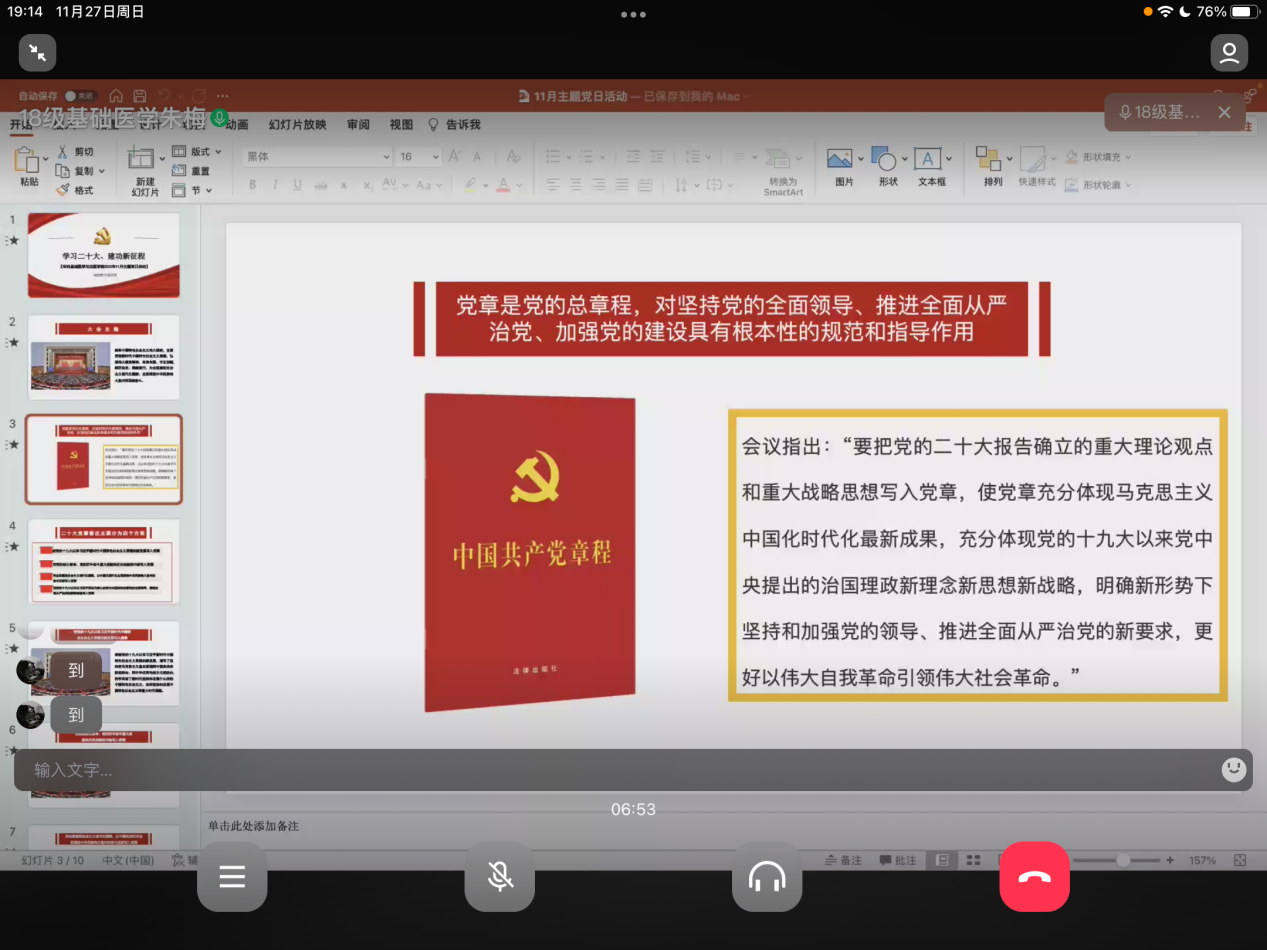This screenshot has width=1267, height=950.
Task: Open the participants profile icon
Action: coord(1229,53)
